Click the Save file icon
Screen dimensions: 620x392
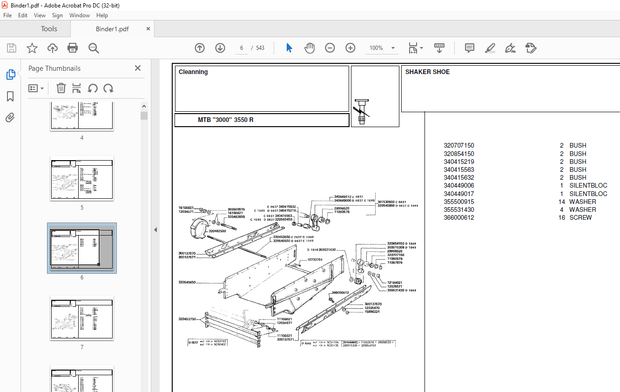pyautogui.click(x=11, y=48)
